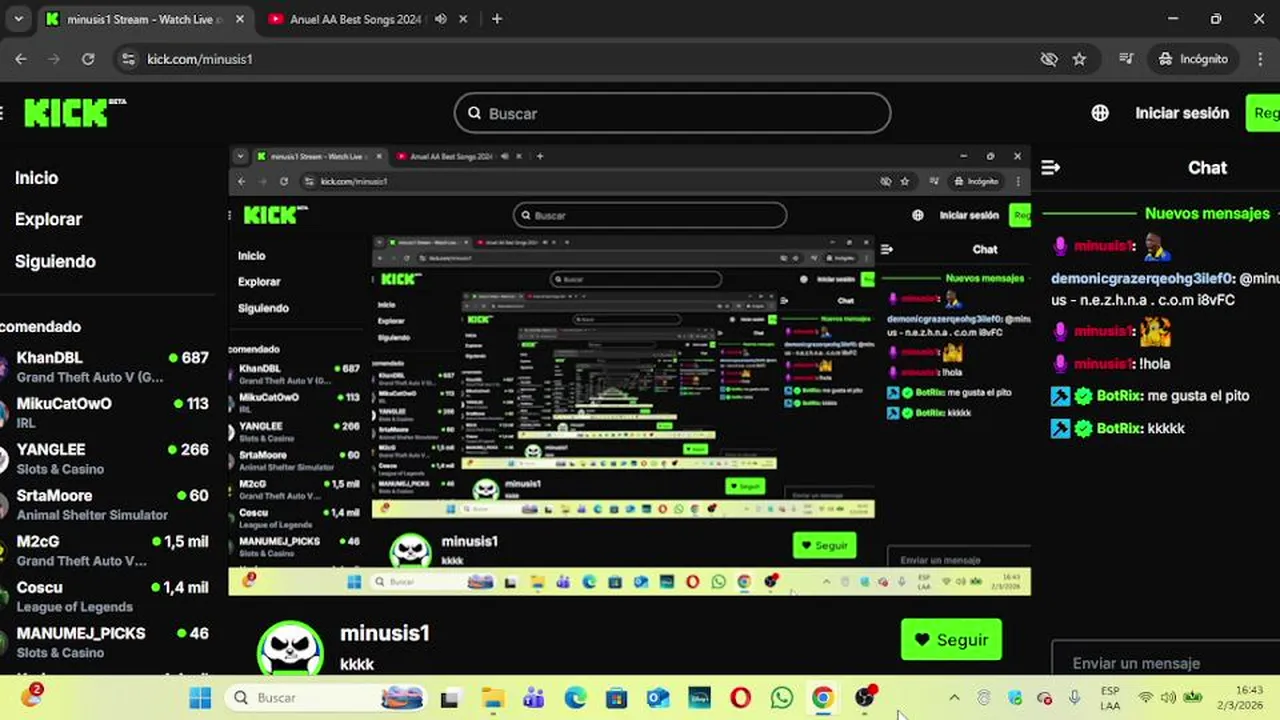This screenshot has height=720, width=1280.
Task: Jump to Nuevos mensajes in chat
Action: pos(1206,213)
